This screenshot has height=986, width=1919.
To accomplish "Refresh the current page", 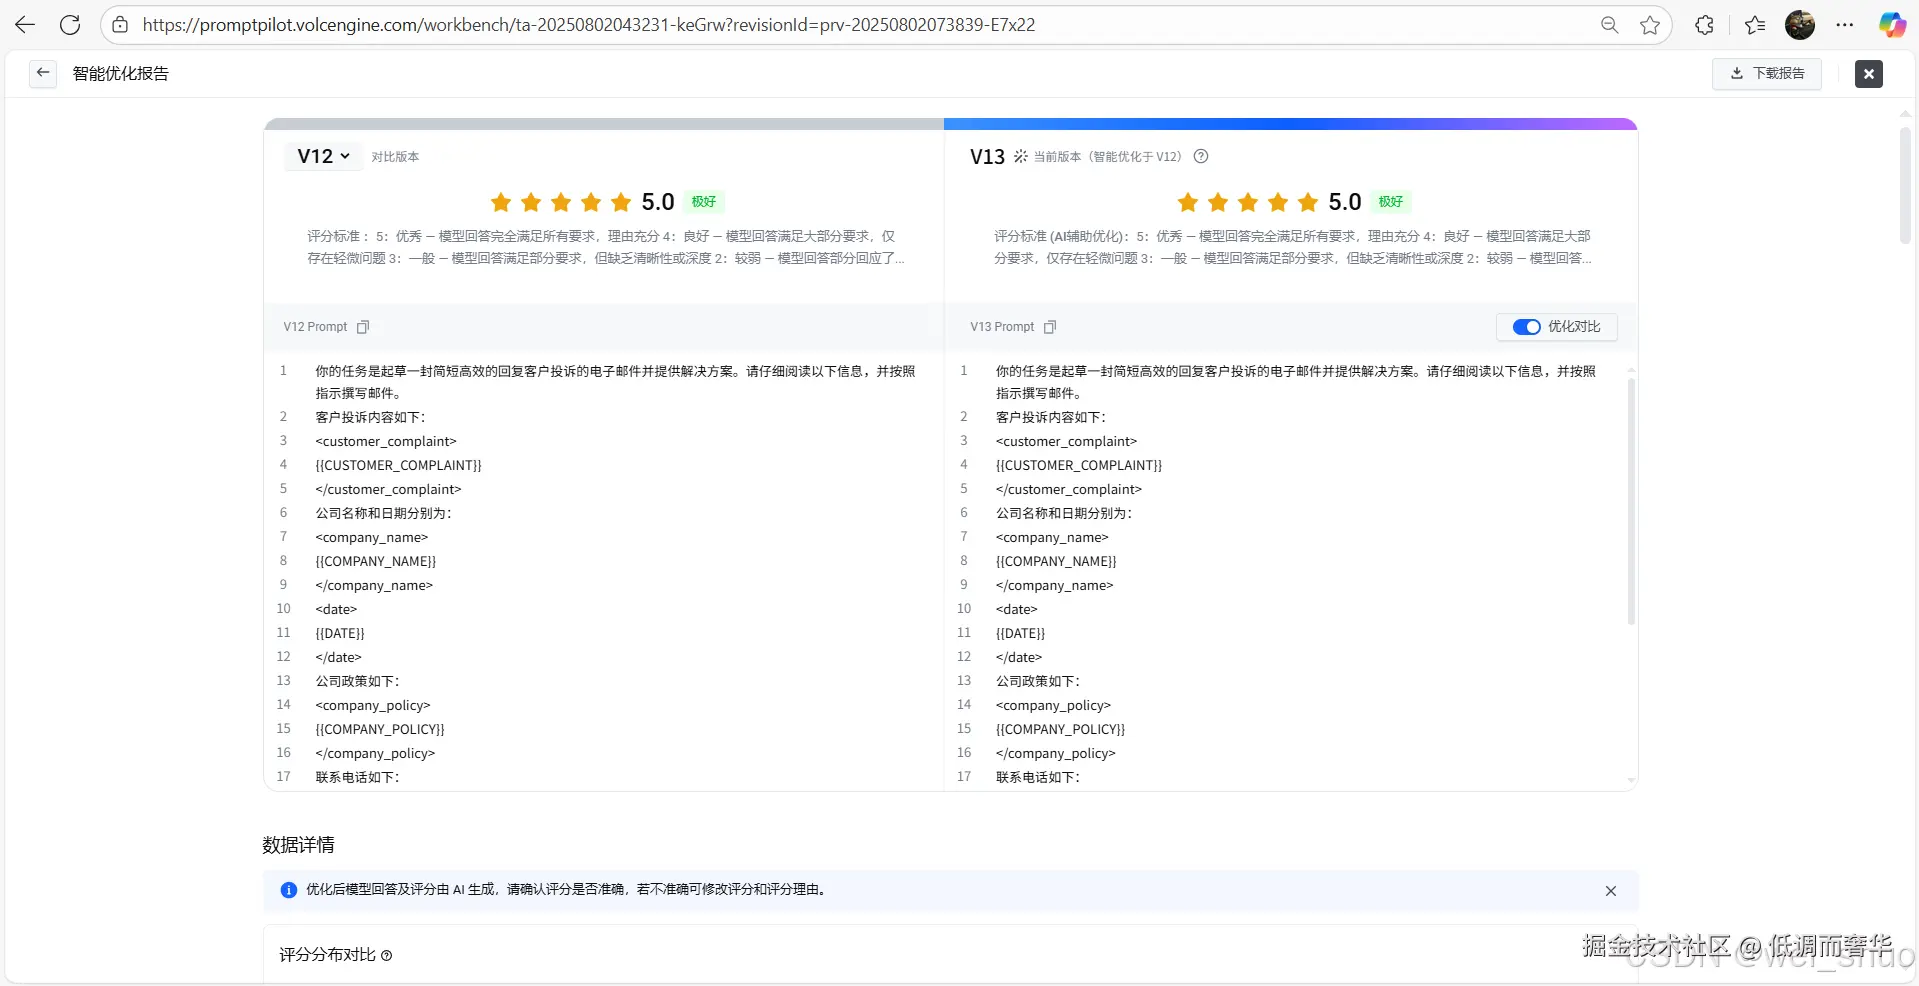I will click(x=70, y=24).
